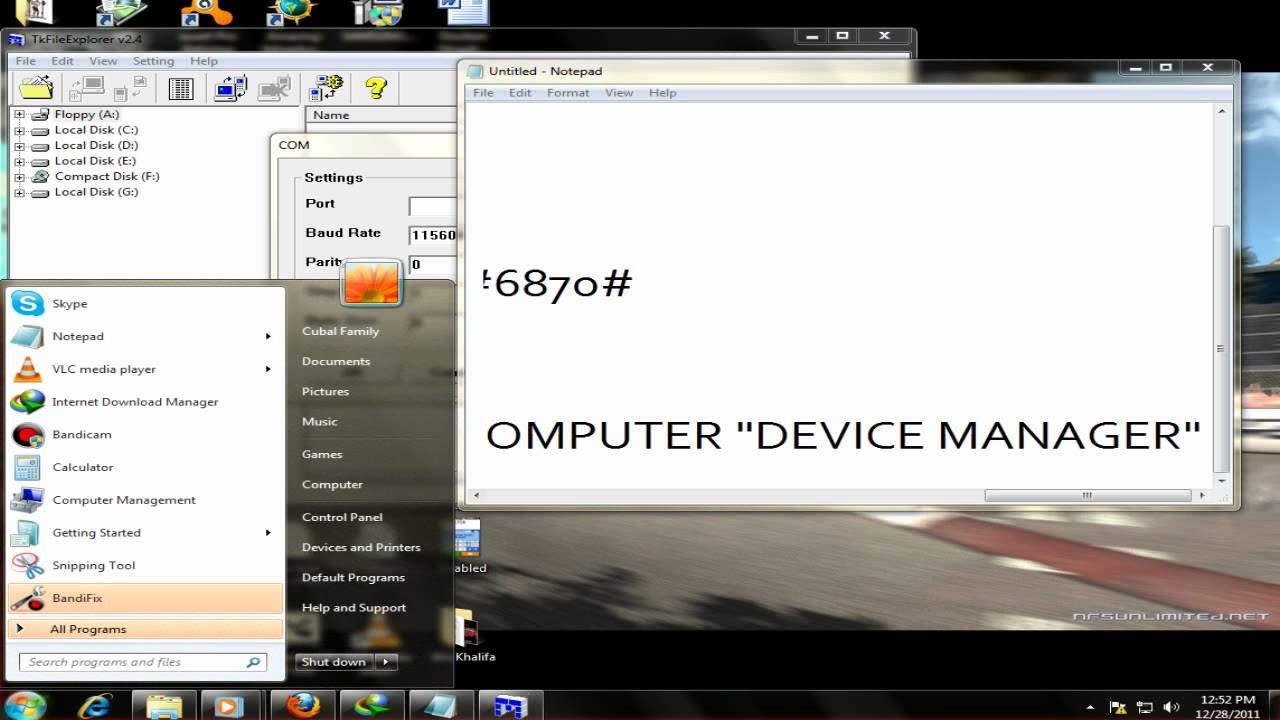The height and width of the screenshot is (720, 1280).
Task: Open the Edit menu in Notepad
Action: [x=520, y=93]
